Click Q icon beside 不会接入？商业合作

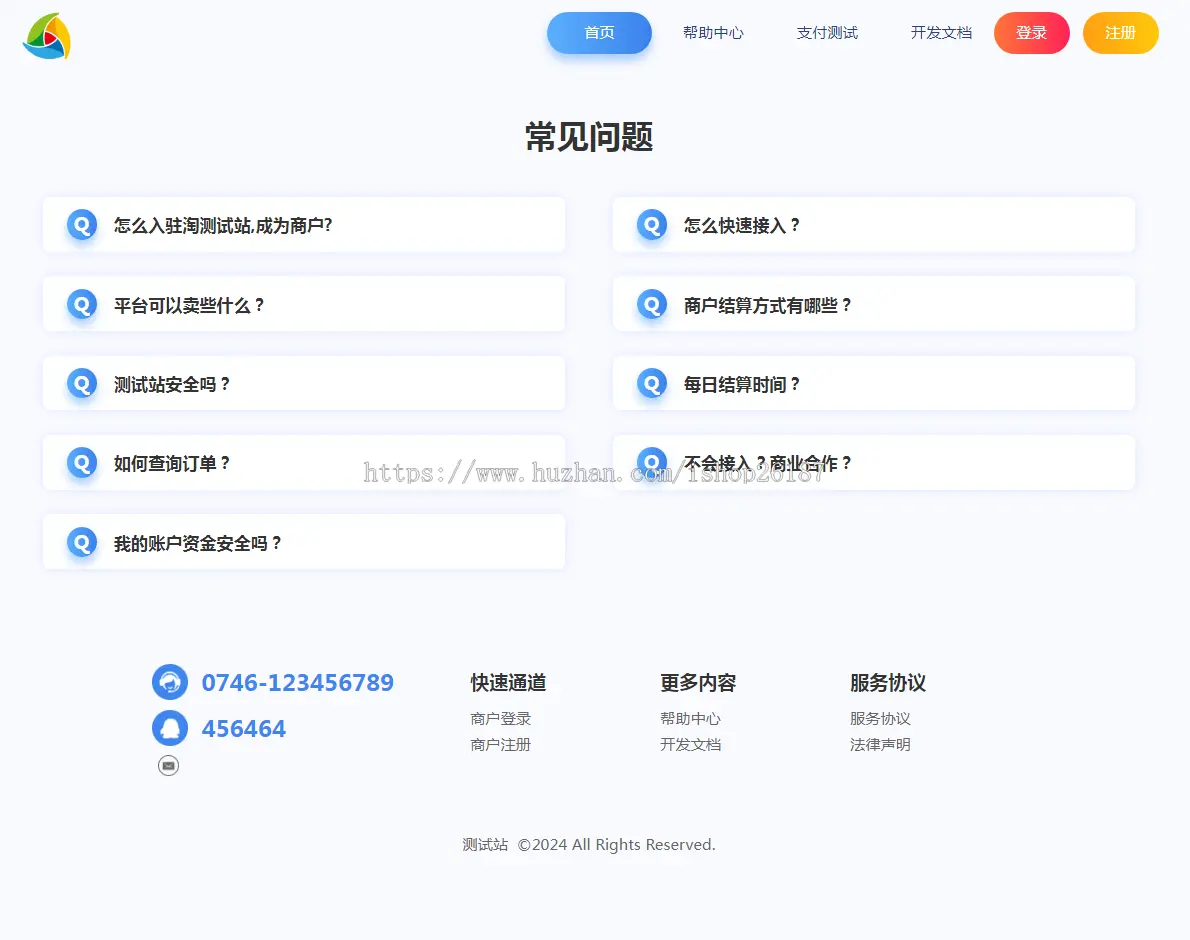click(x=652, y=463)
